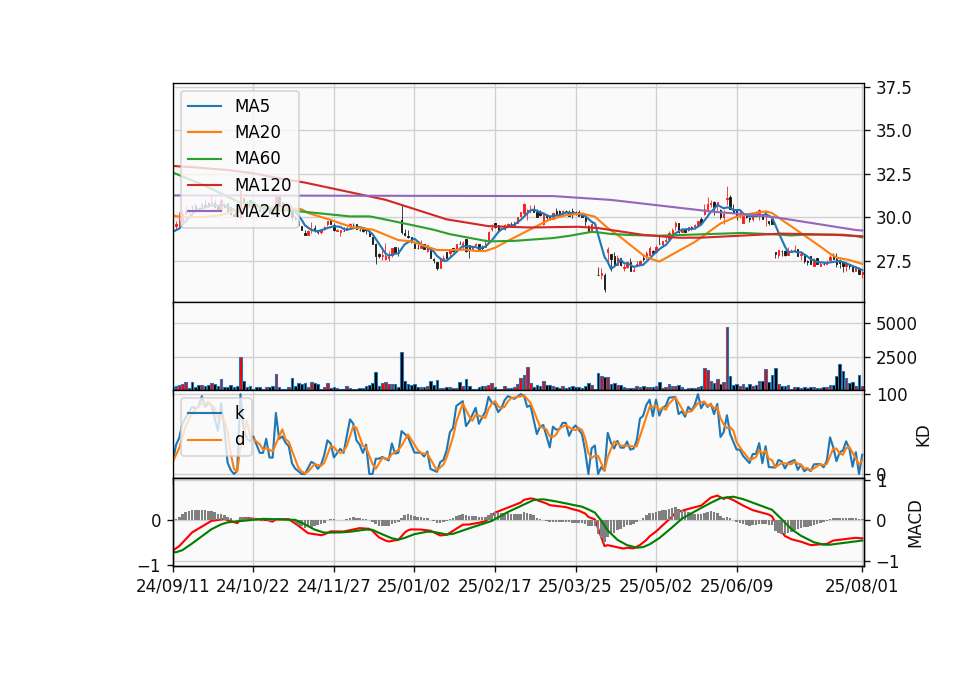Click the 25/08/01 date axis label
Viewport: 960px width, 690px height.
click(861, 587)
